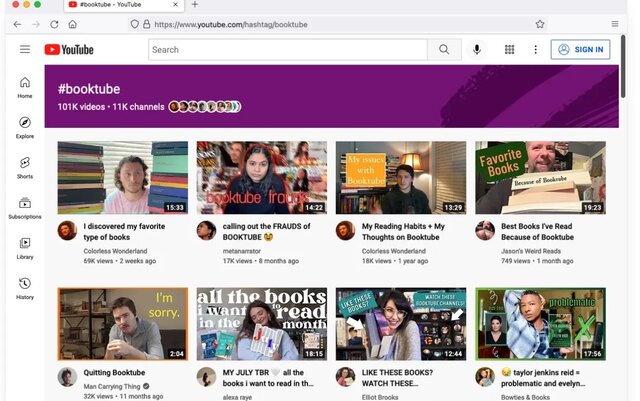Open History in sidebar

point(25,289)
